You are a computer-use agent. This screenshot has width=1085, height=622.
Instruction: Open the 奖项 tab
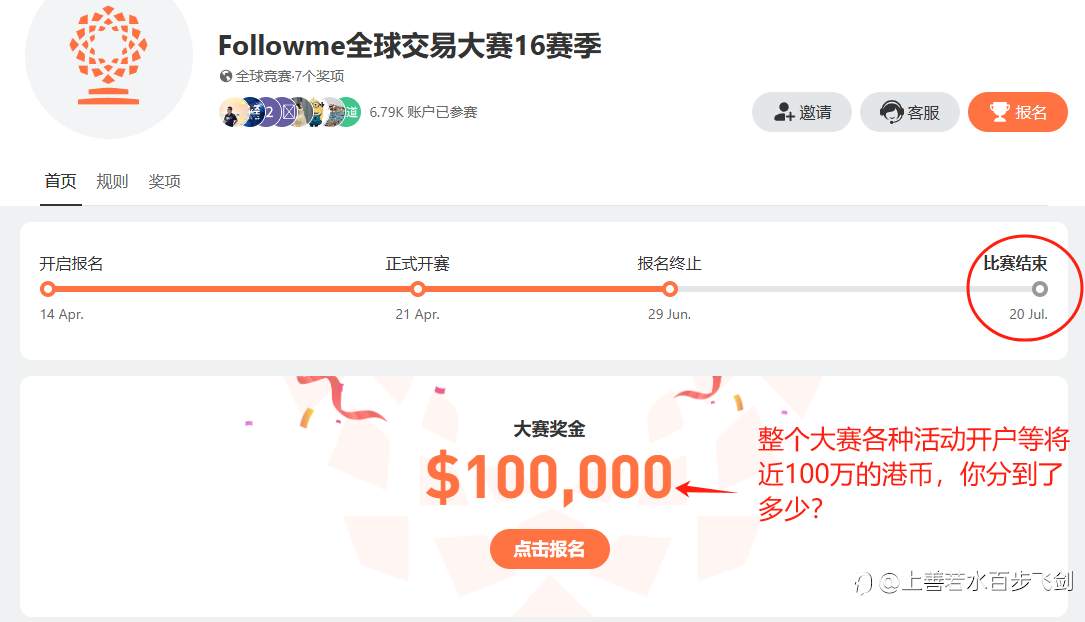coord(165,181)
